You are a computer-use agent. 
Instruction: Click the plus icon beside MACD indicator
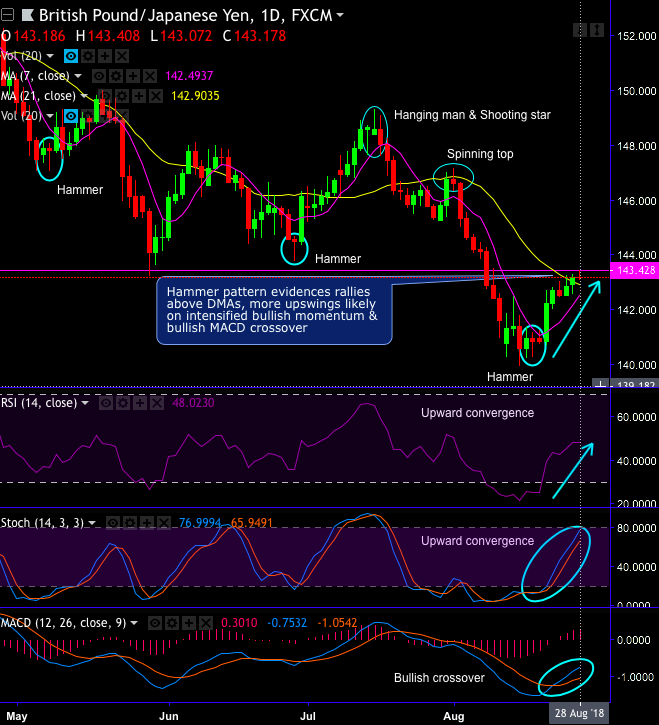[189, 623]
